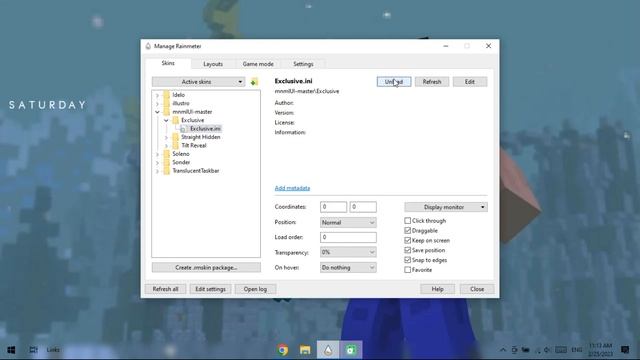Open the Transparency dropdown
Image resolution: width=640 pixels, height=360 pixels.
point(348,252)
